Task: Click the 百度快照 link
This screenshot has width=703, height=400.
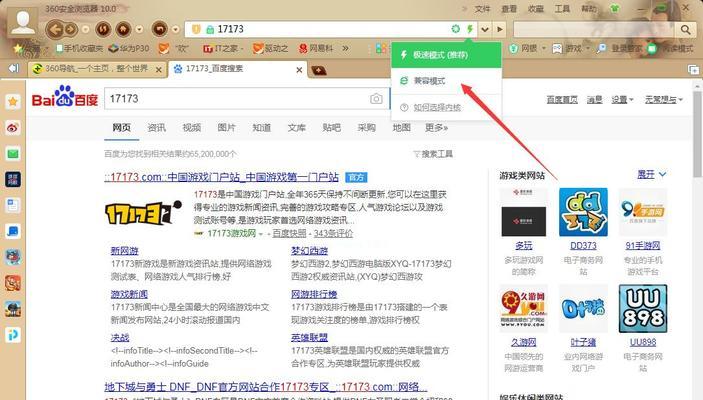Action: coord(289,233)
